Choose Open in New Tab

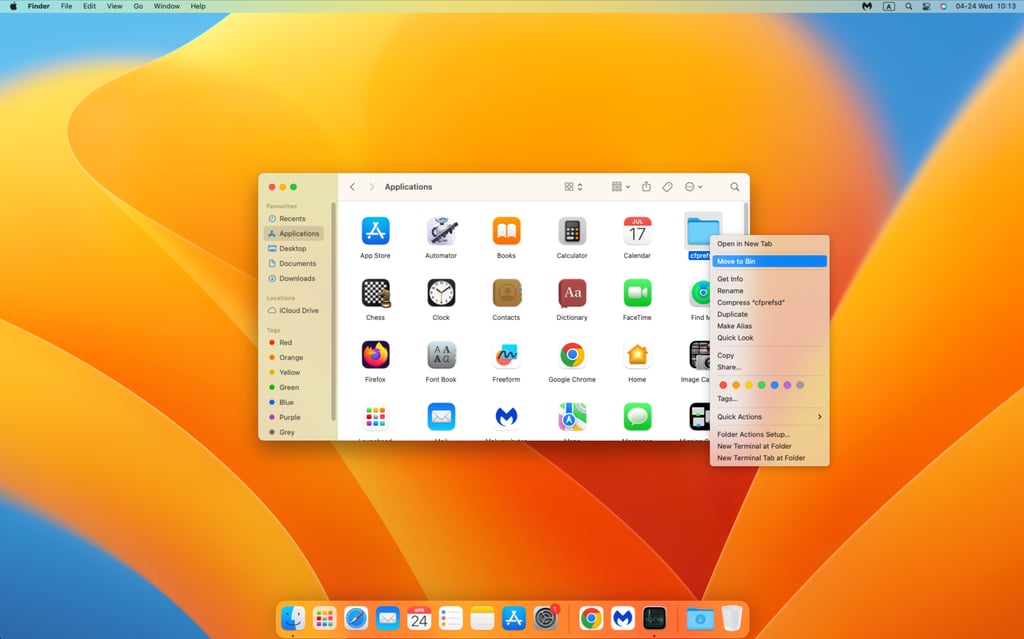769,244
